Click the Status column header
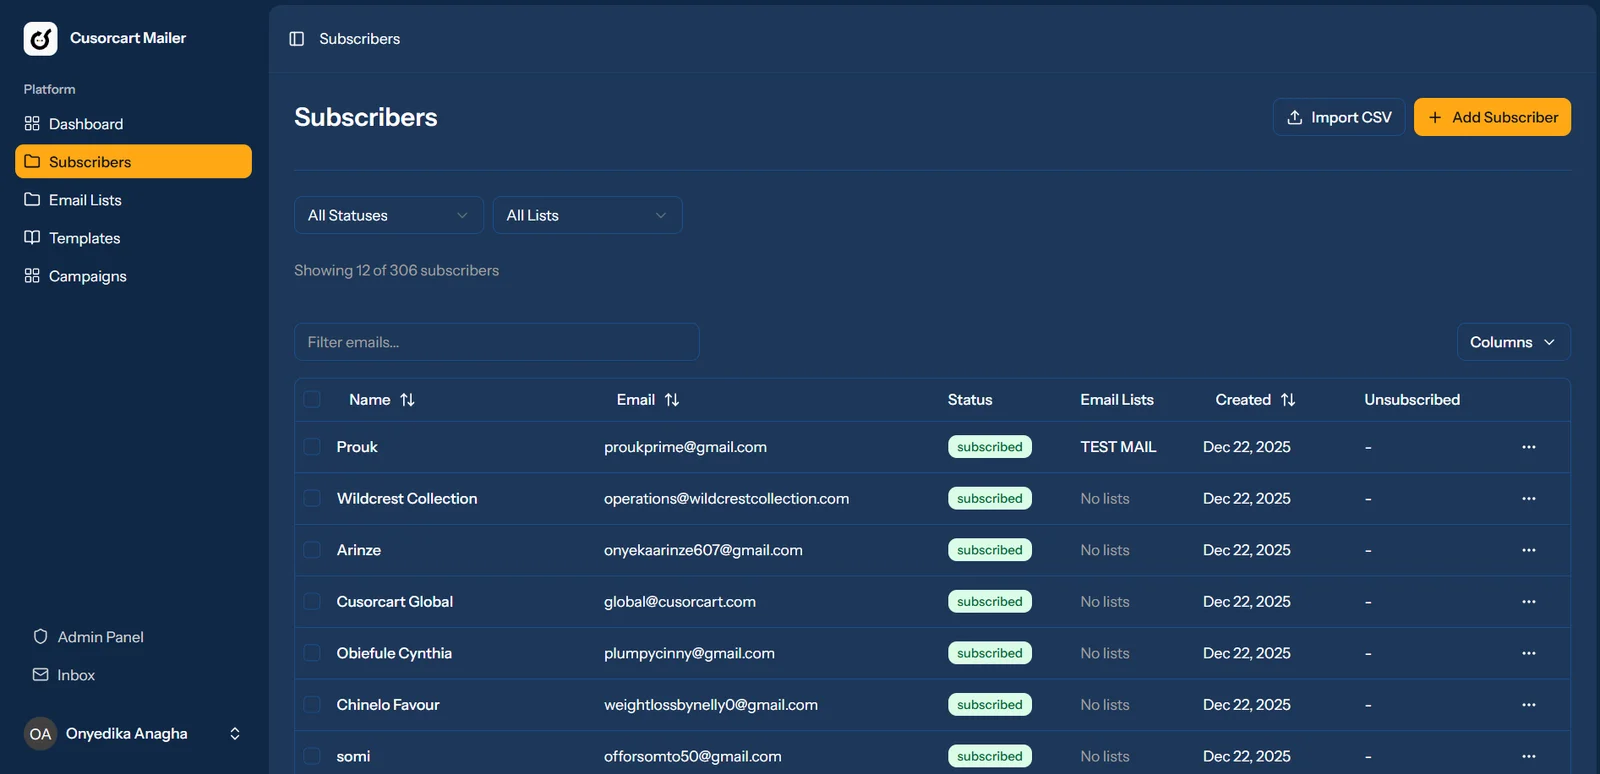Screen dimensions: 1600x774 pyautogui.click(x=970, y=400)
